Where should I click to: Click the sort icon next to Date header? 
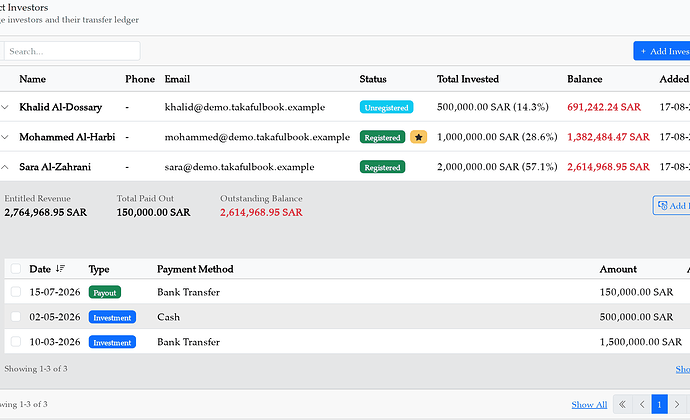60,269
